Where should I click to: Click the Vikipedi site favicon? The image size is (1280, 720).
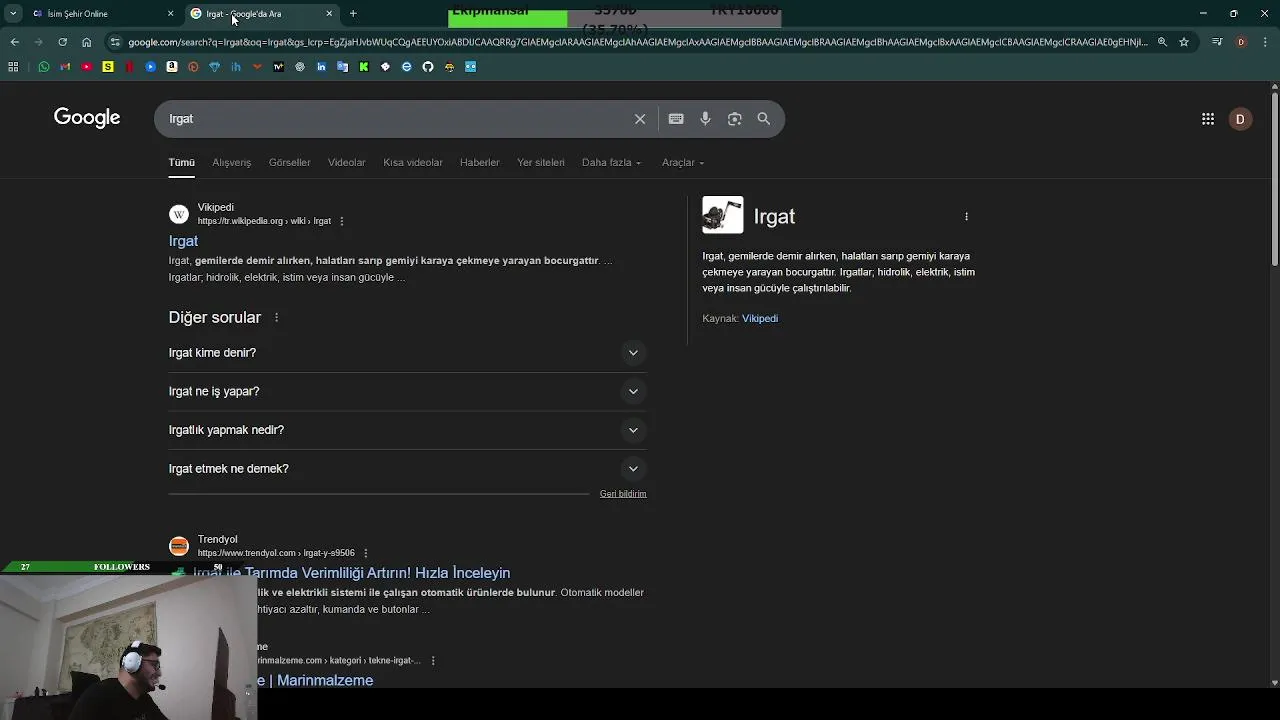click(x=179, y=214)
